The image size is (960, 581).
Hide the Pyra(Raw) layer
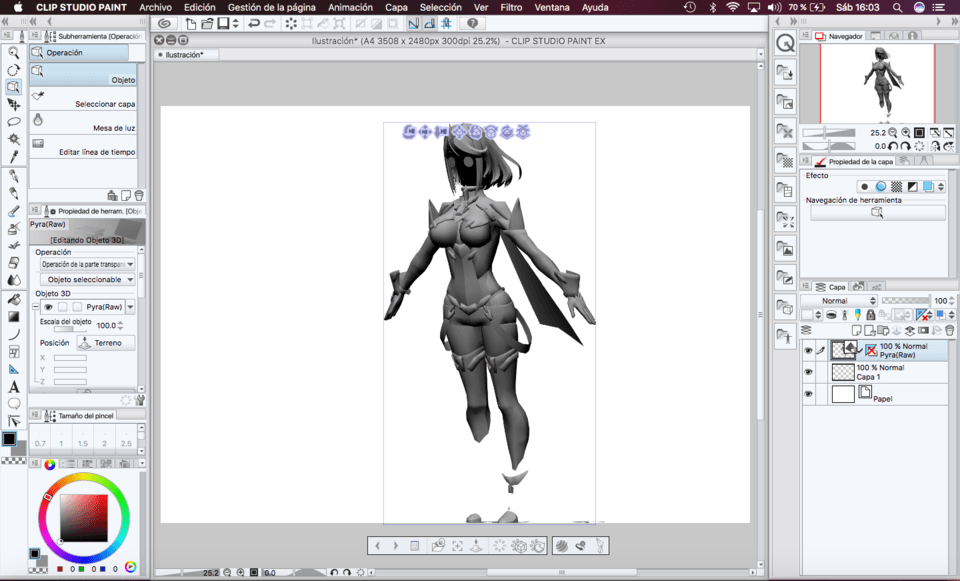point(807,350)
